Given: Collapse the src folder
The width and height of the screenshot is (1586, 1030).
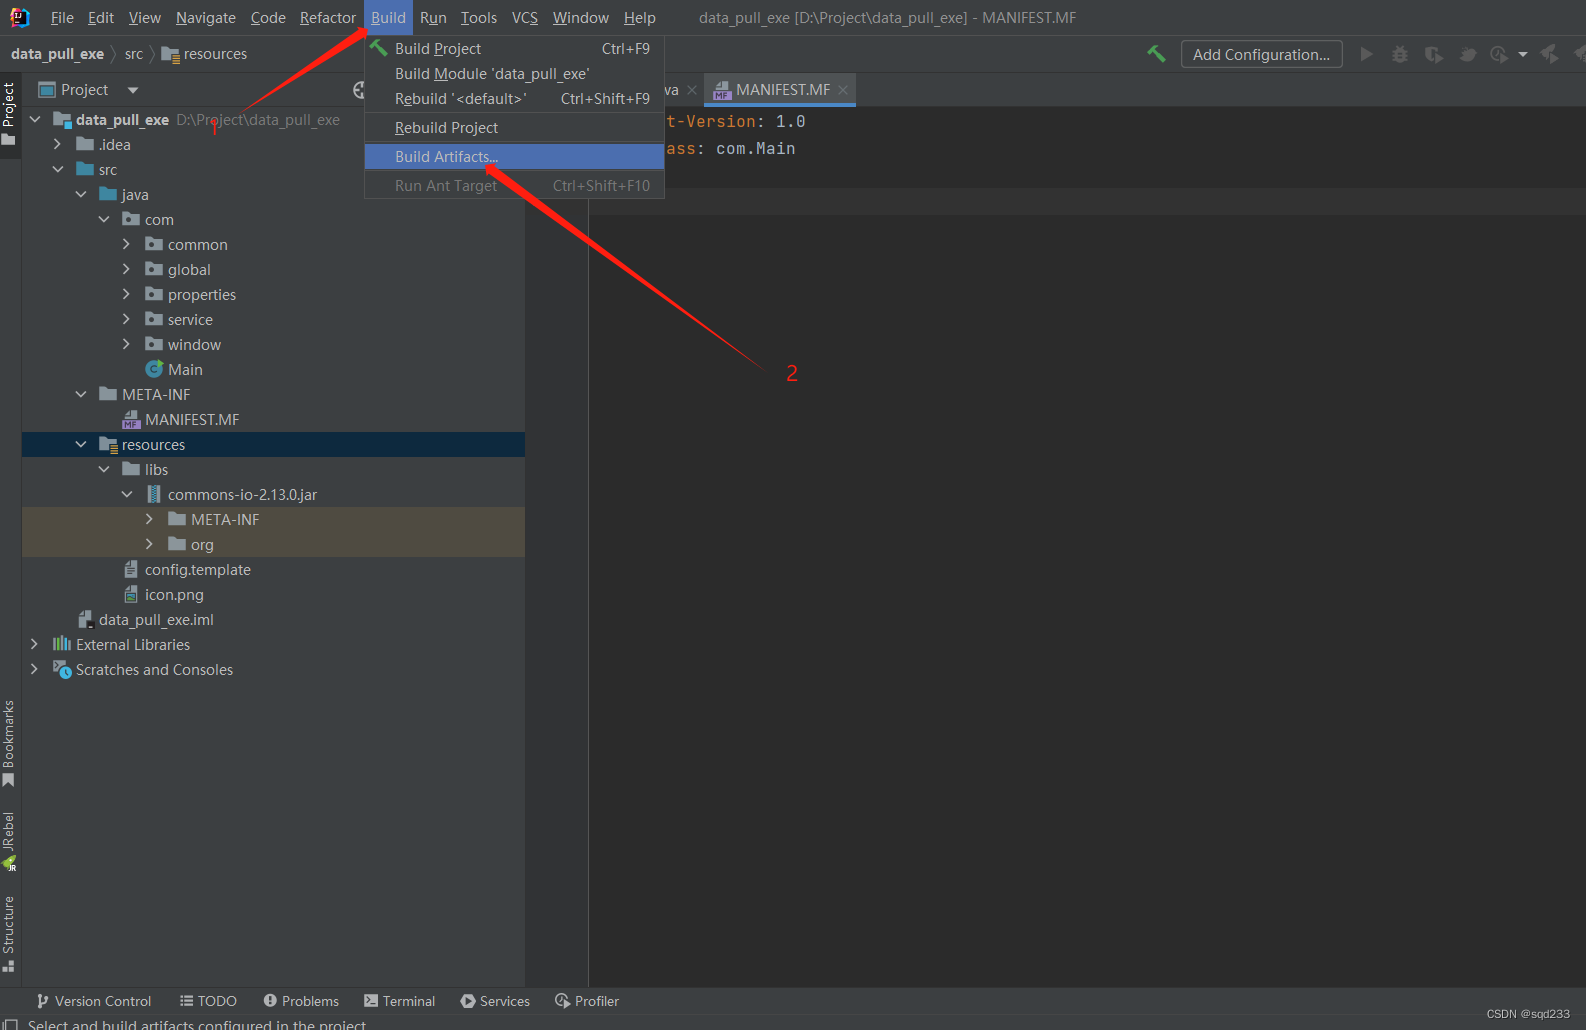Looking at the screenshot, I should pos(58,169).
